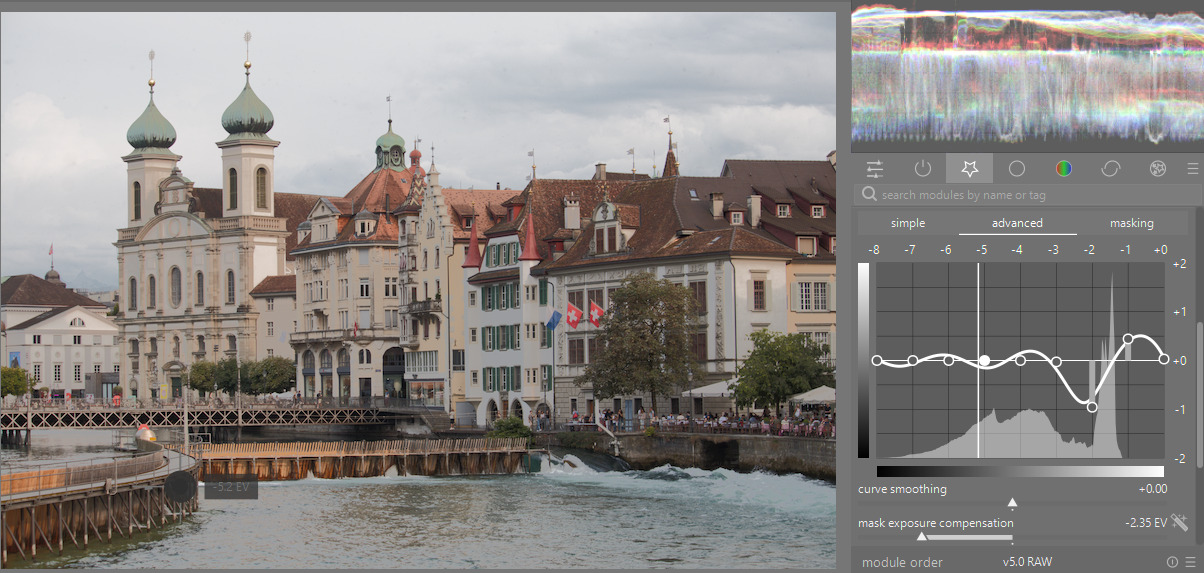
Task: Click the filled curve node at -5 EV
Action: pos(985,360)
